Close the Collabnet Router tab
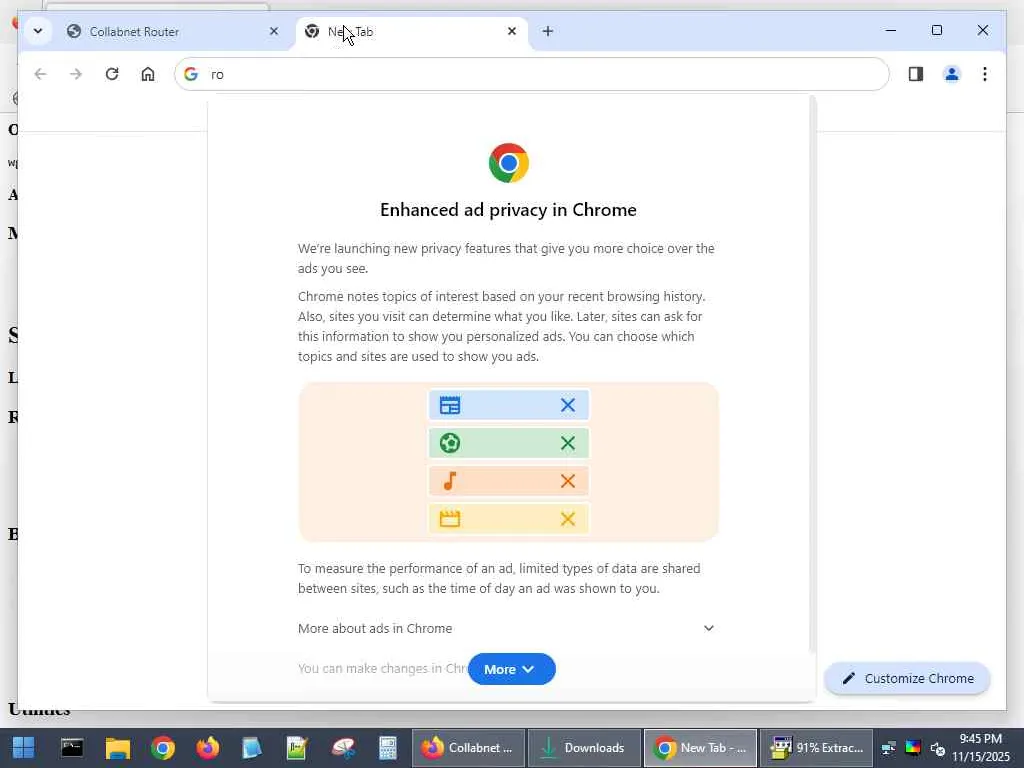The height and width of the screenshot is (768, 1024). click(x=274, y=31)
